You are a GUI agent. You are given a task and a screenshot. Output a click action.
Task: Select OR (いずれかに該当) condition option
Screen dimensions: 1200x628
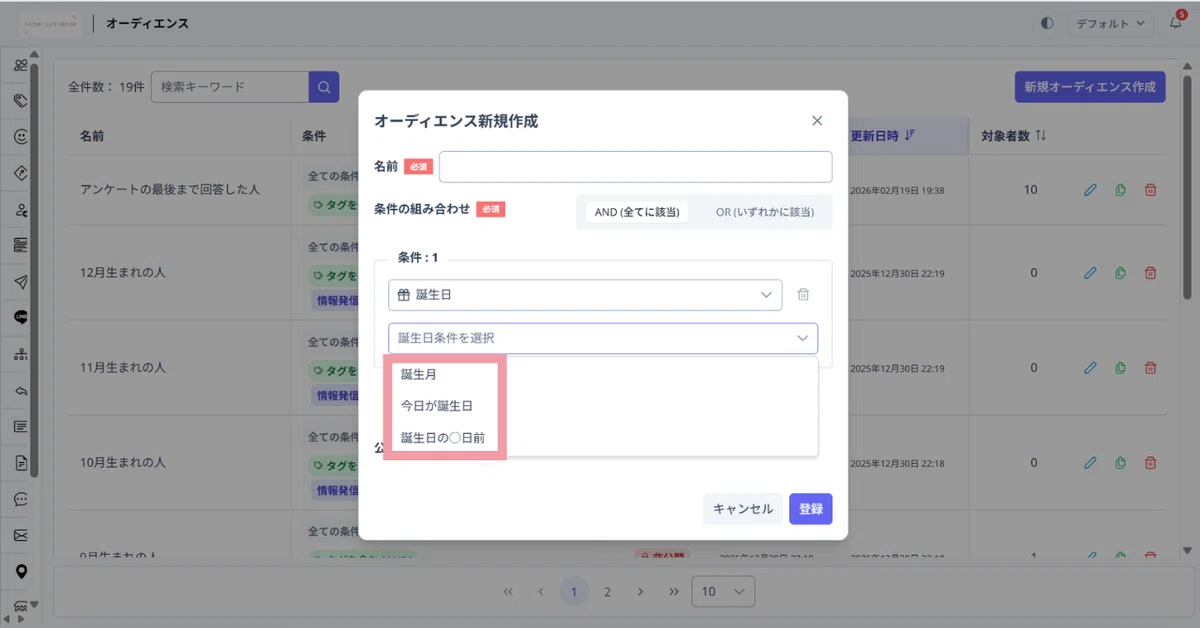pyautogui.click(x=765, y=212)
